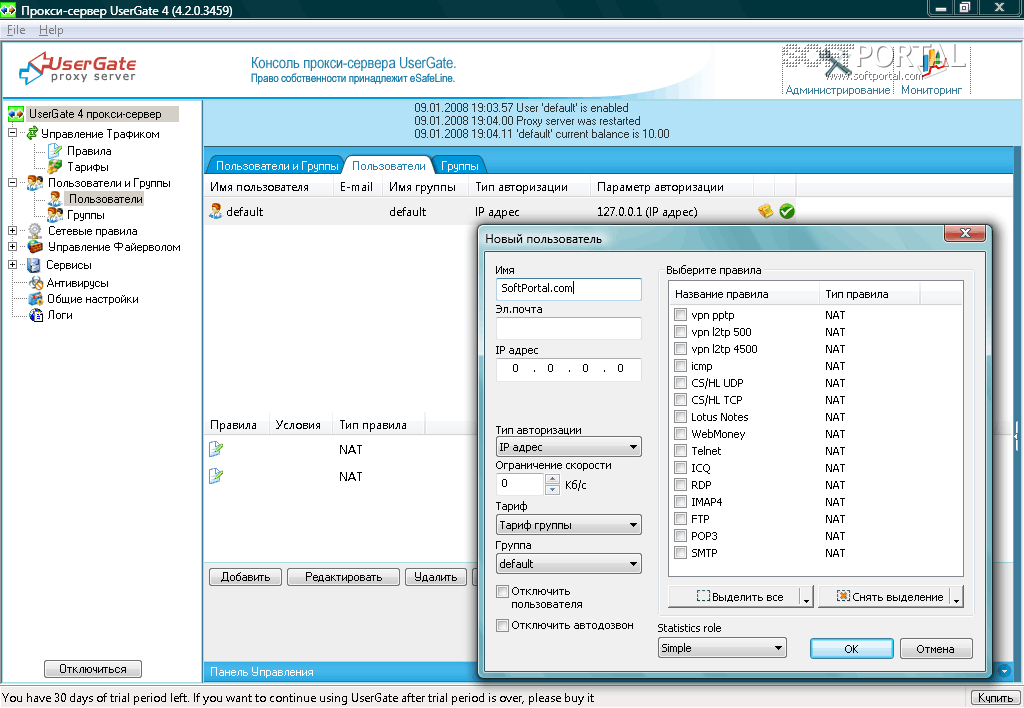Viewport: 1024px width, 708px height.
Task: Click the Управление Трафиком tree icon
Action: pos(31,133)
